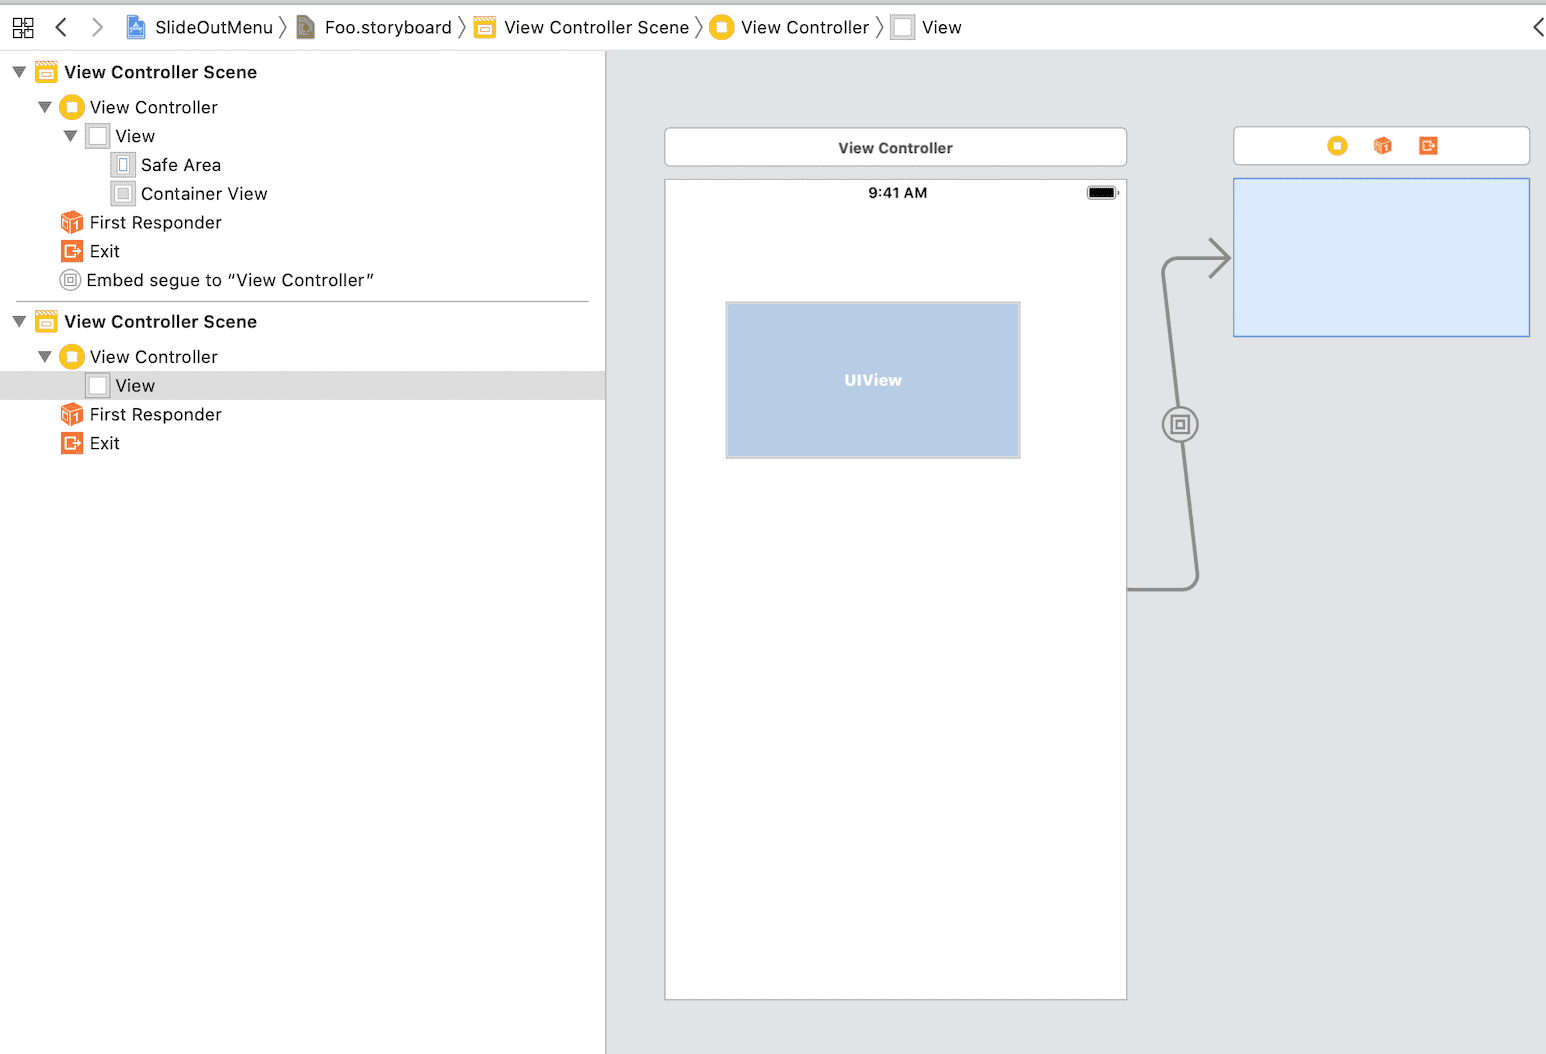This screenshot has height=1054, width=1546.
Task: Collapse the View containing Safe Area
Action: [x=70, y=136]
